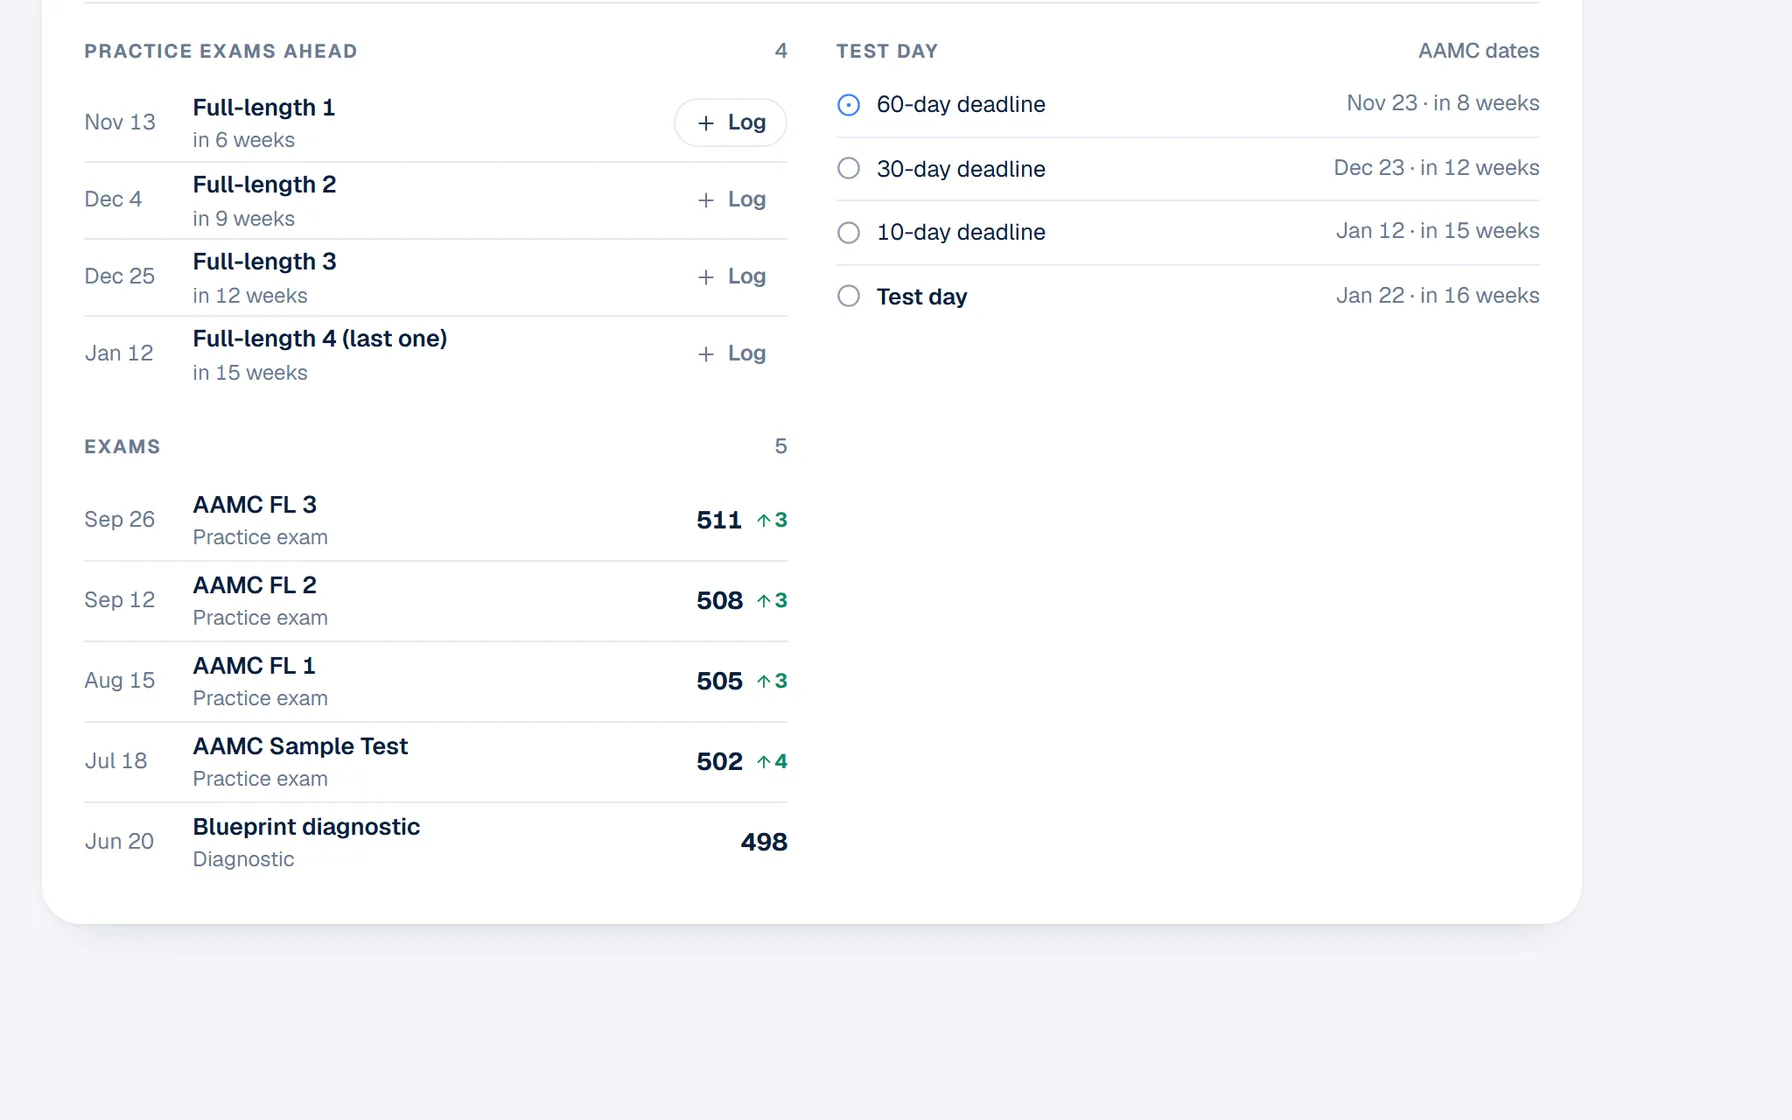The height and width of the screenshot is (1120, 1792).
Task: Click the Exams section heading
Action: pos(122,447)
